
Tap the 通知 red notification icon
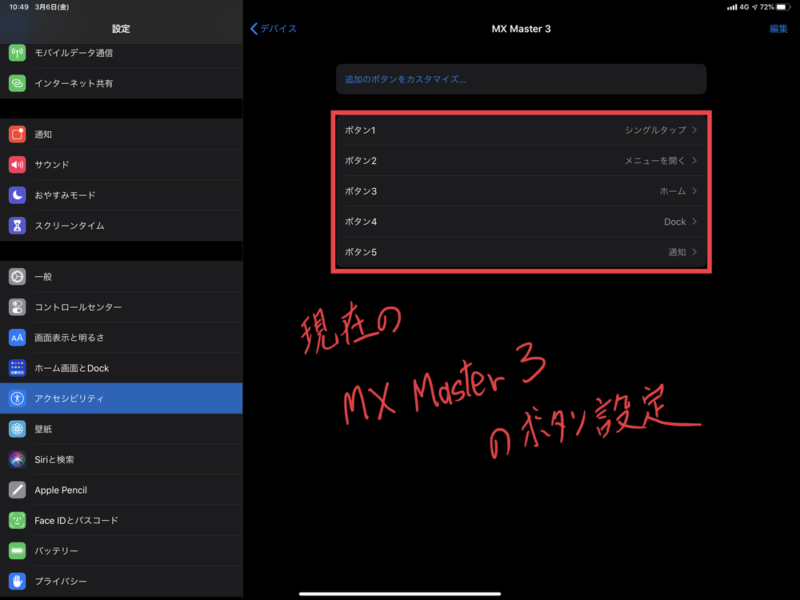[x=17, y=134]
